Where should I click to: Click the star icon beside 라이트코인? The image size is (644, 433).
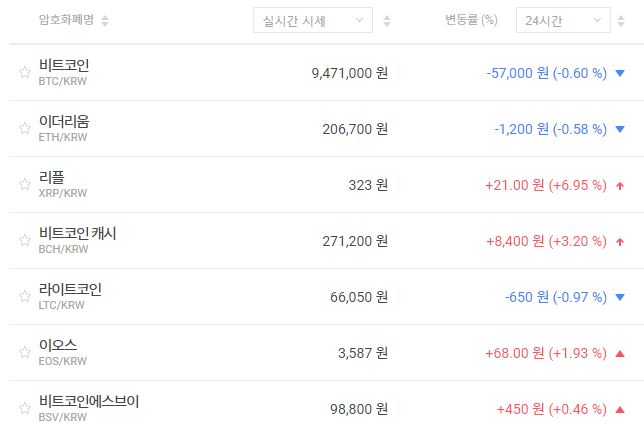click(x=24, y=296)
